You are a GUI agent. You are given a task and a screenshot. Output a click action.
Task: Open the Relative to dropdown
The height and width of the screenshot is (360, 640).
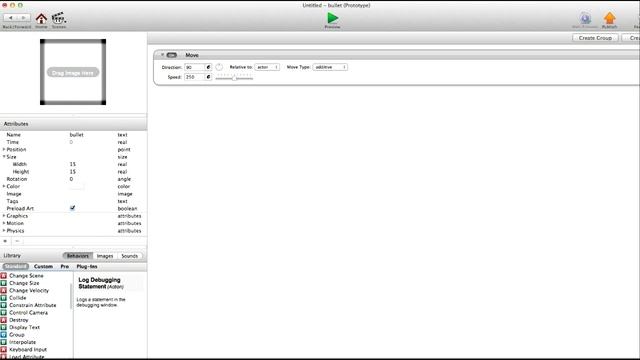pyautogui.click(x=267, y=67)
